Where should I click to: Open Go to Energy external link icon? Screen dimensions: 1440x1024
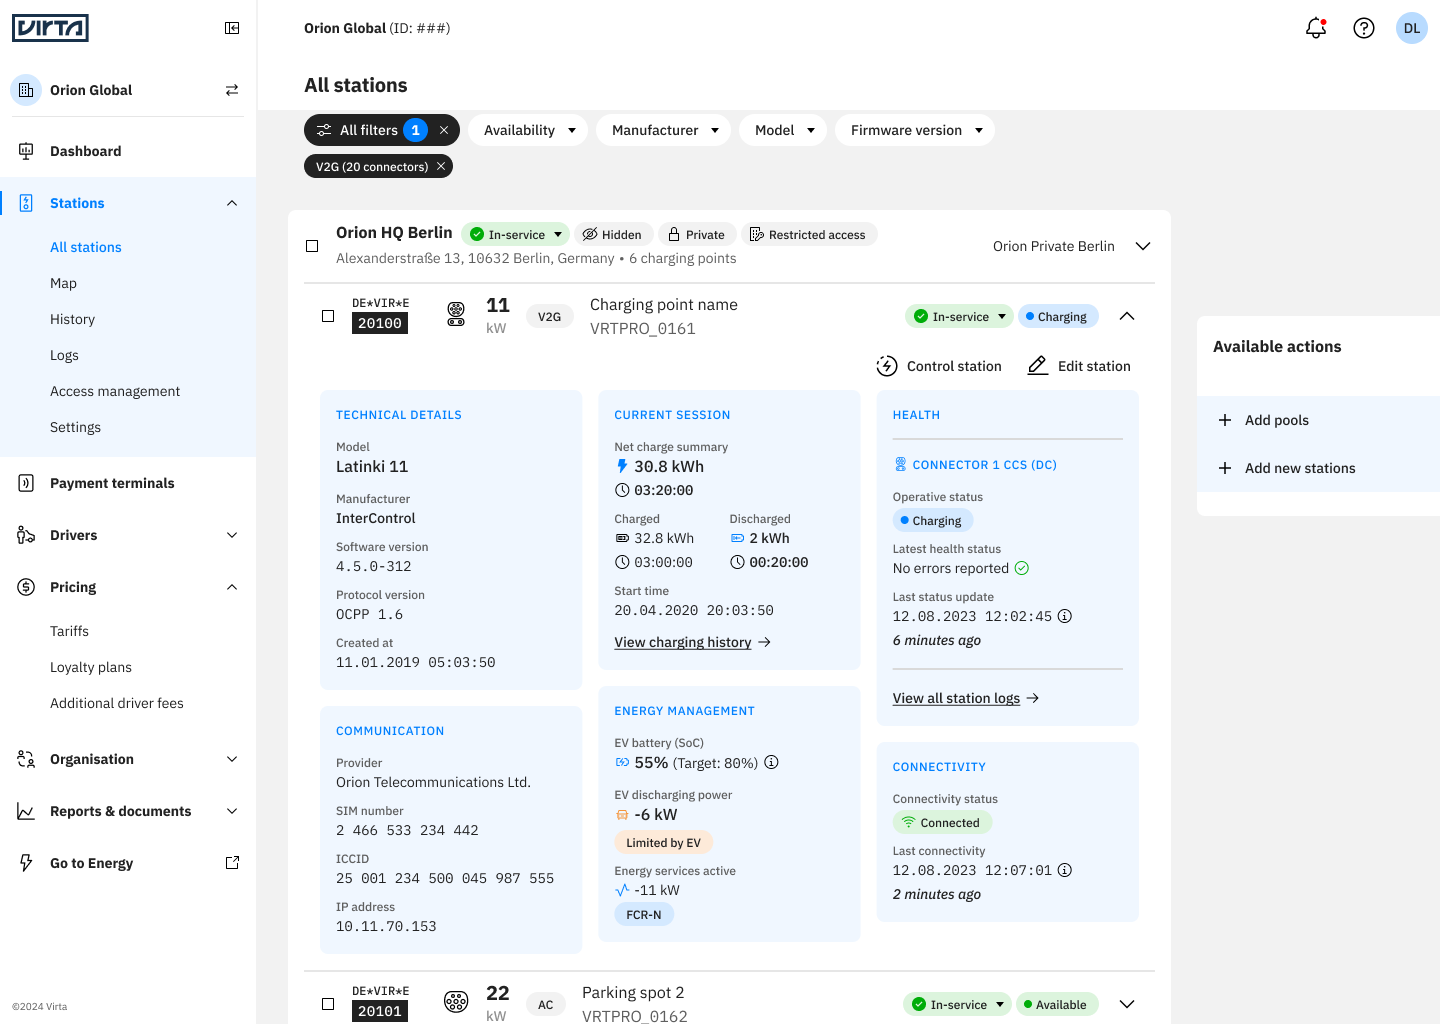point(232,863)
